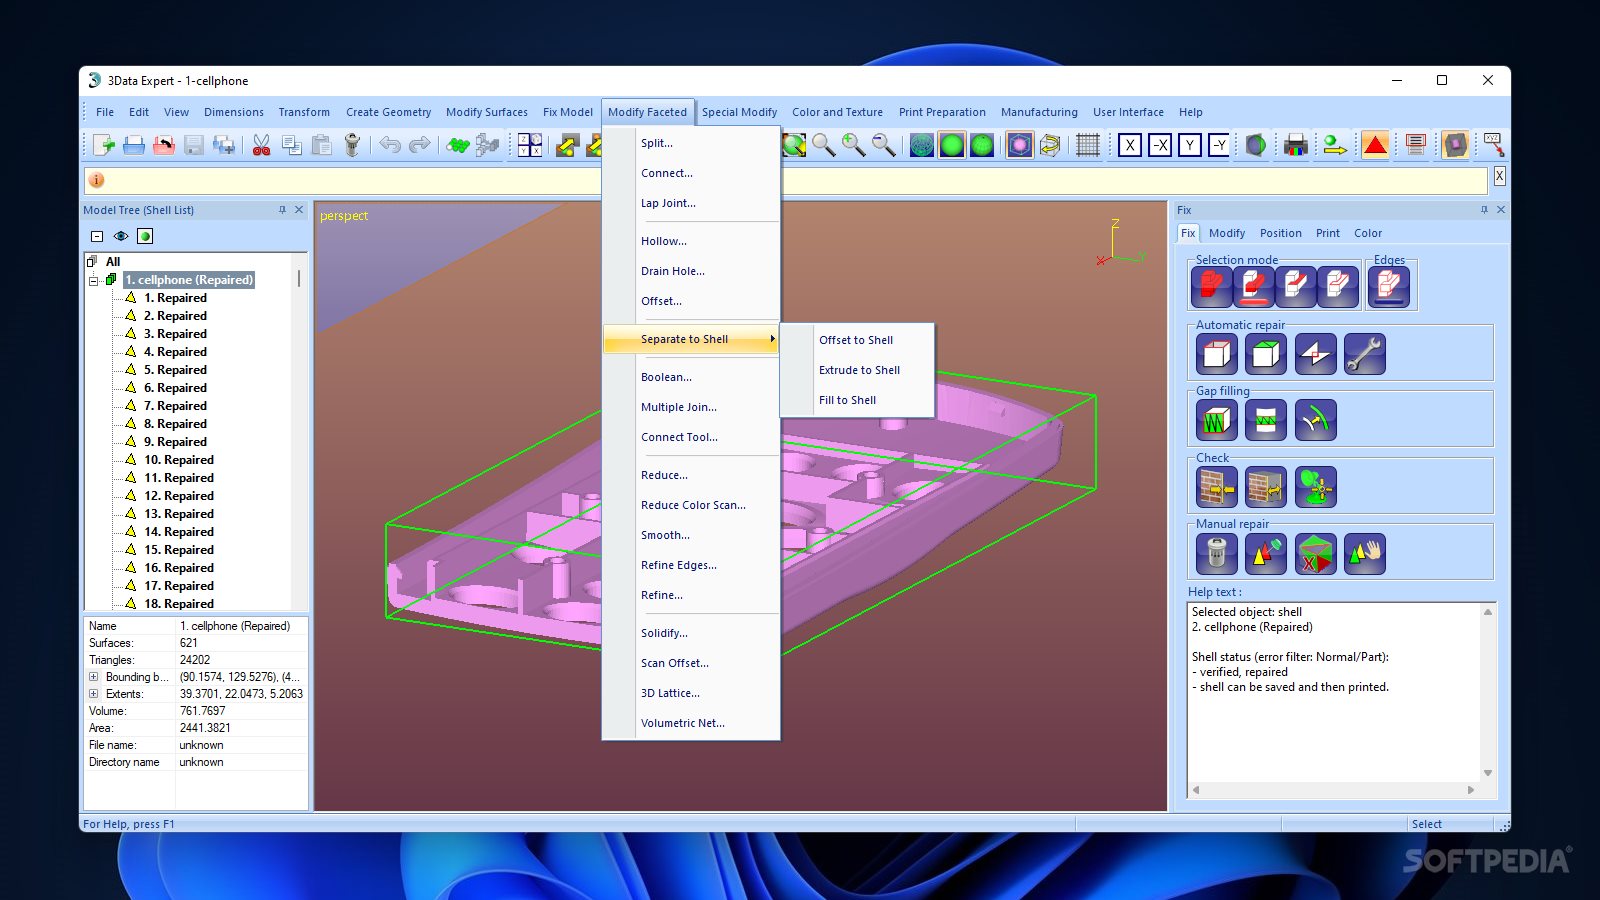Click the Triangles value 24202
This screenshot has width=1600, height=900.
click(x=195, y=660)
